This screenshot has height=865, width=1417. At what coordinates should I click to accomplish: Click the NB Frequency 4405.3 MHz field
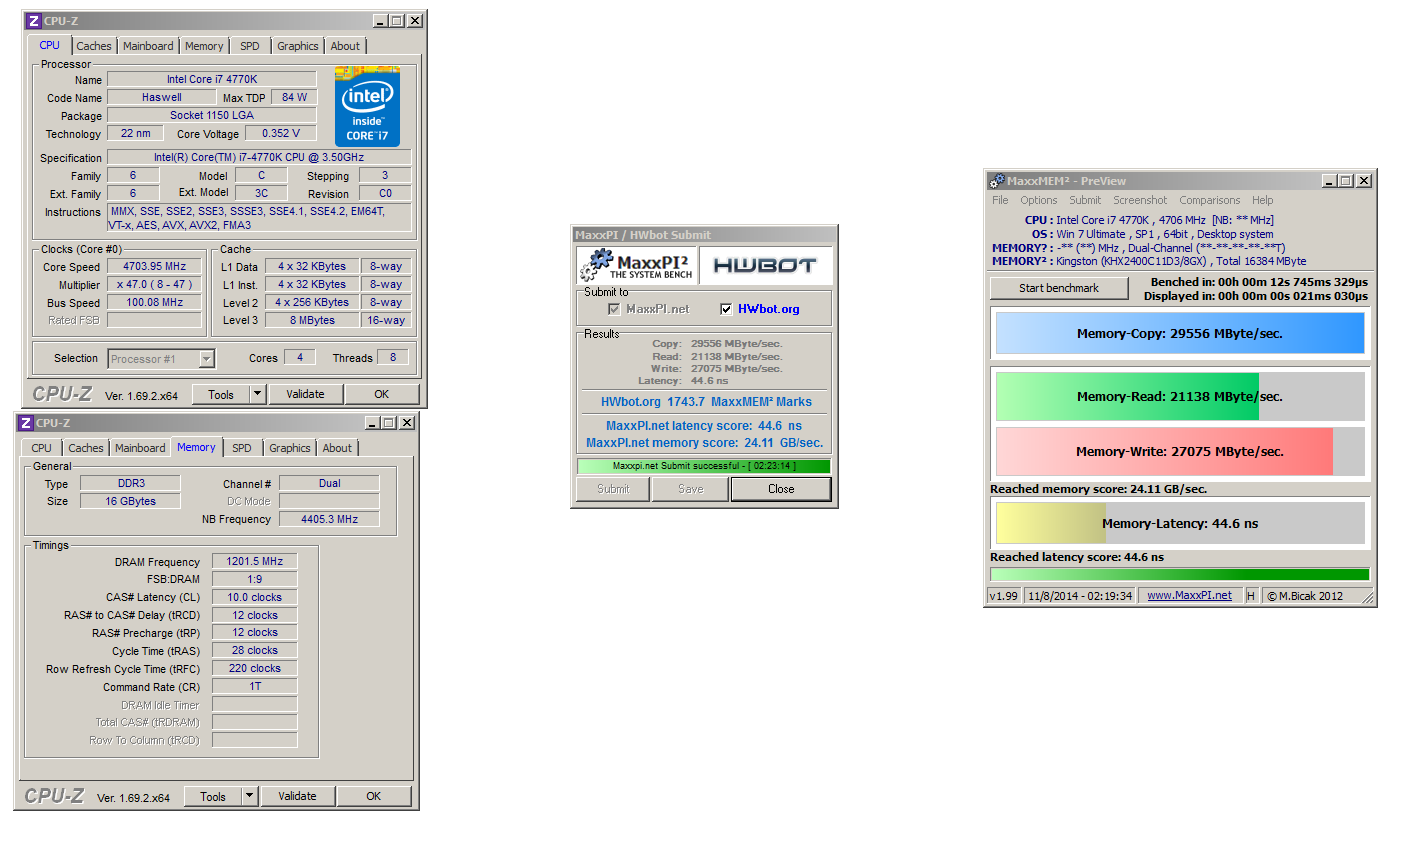[329, 519]
